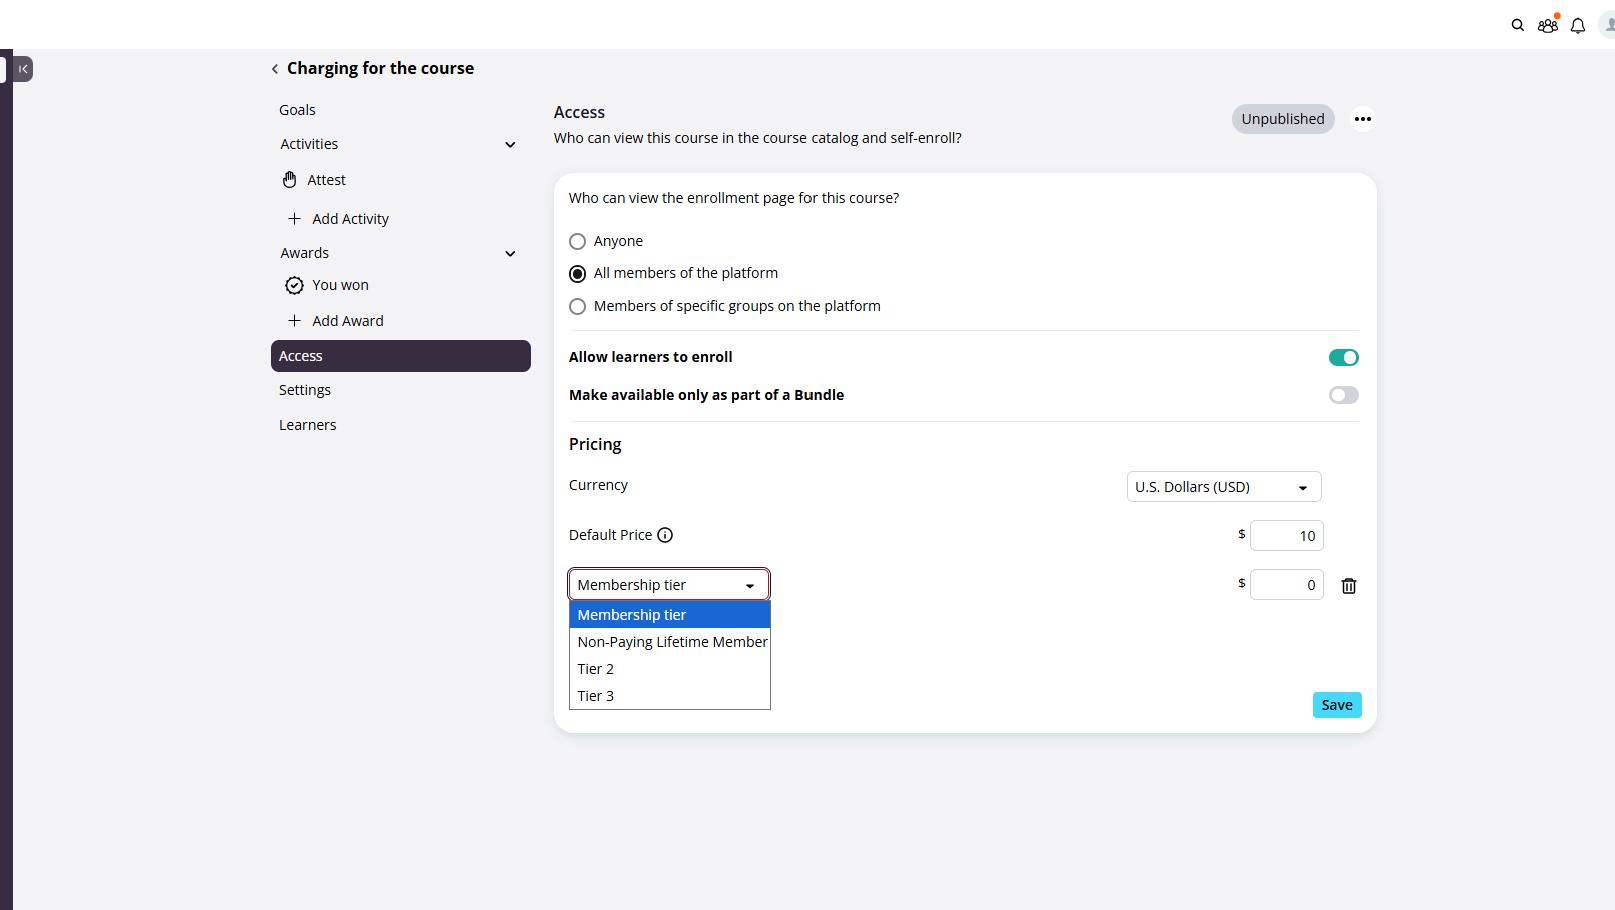Delete the membership tier price row

[x=1349, y=586]
